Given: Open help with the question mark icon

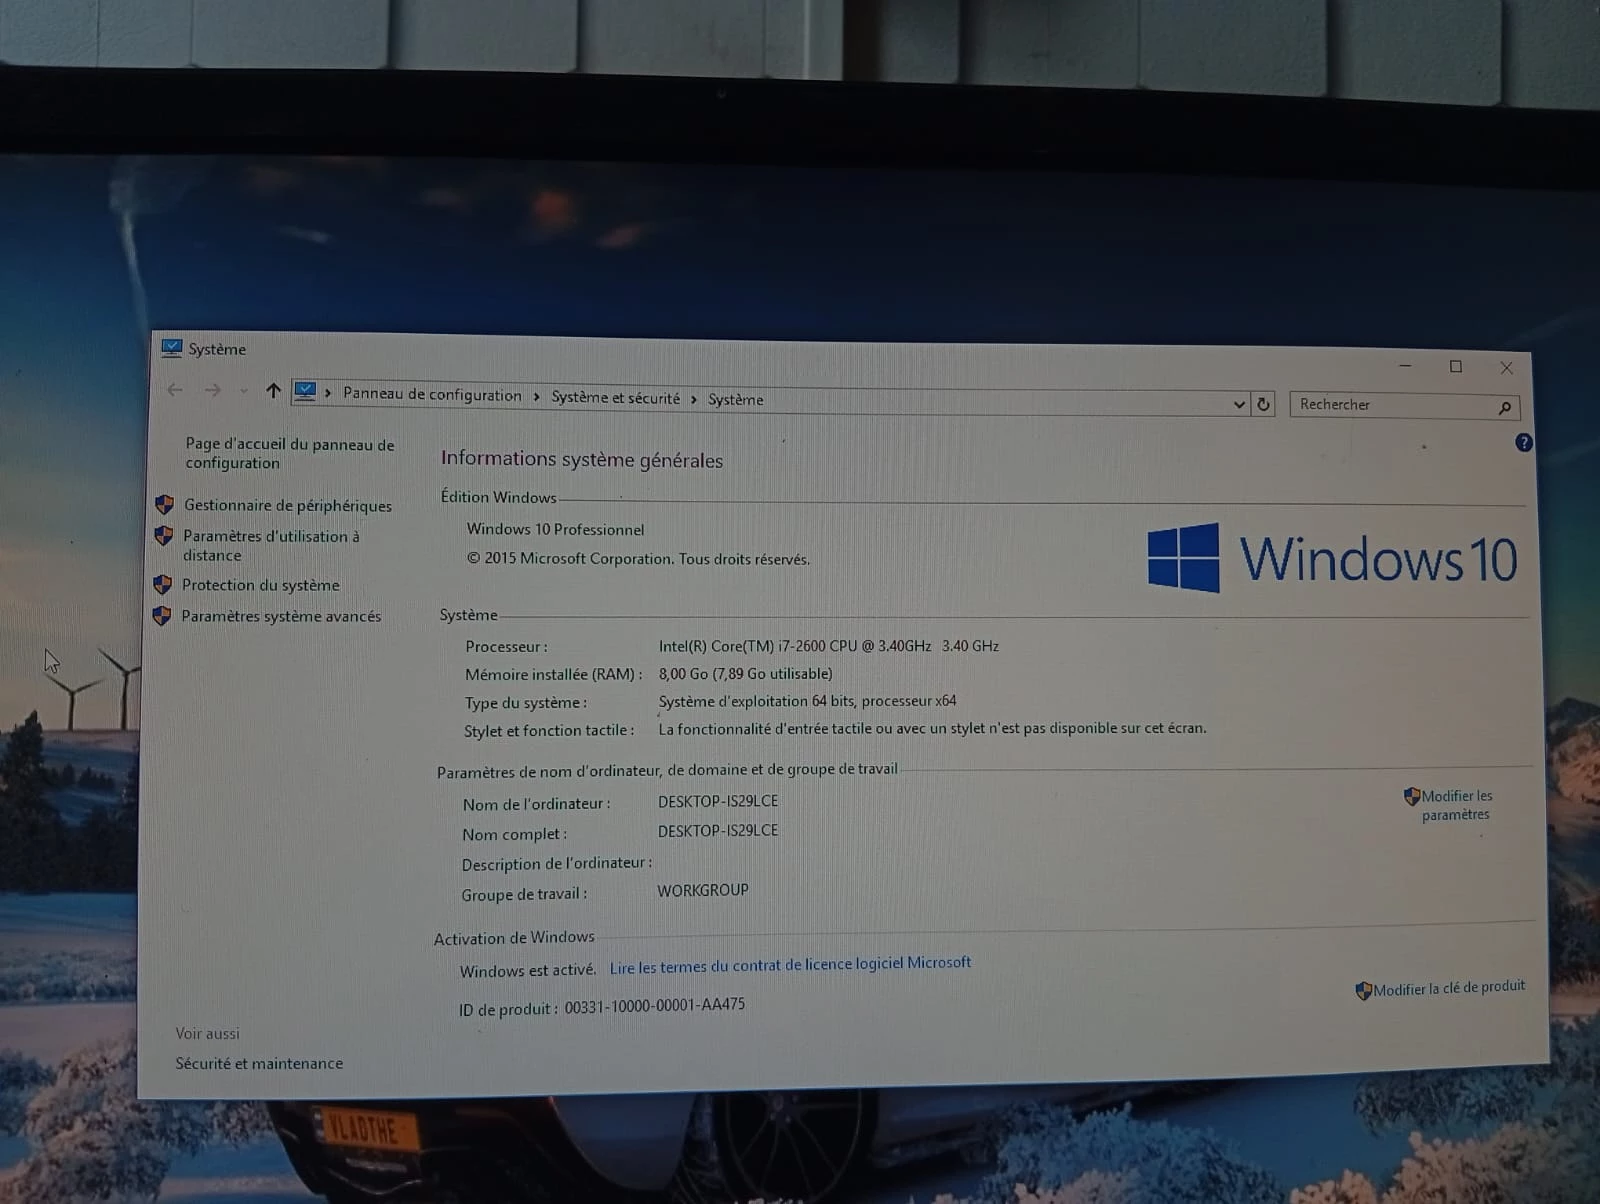Looking at the screenshot, I should [x=1523, y=442].
